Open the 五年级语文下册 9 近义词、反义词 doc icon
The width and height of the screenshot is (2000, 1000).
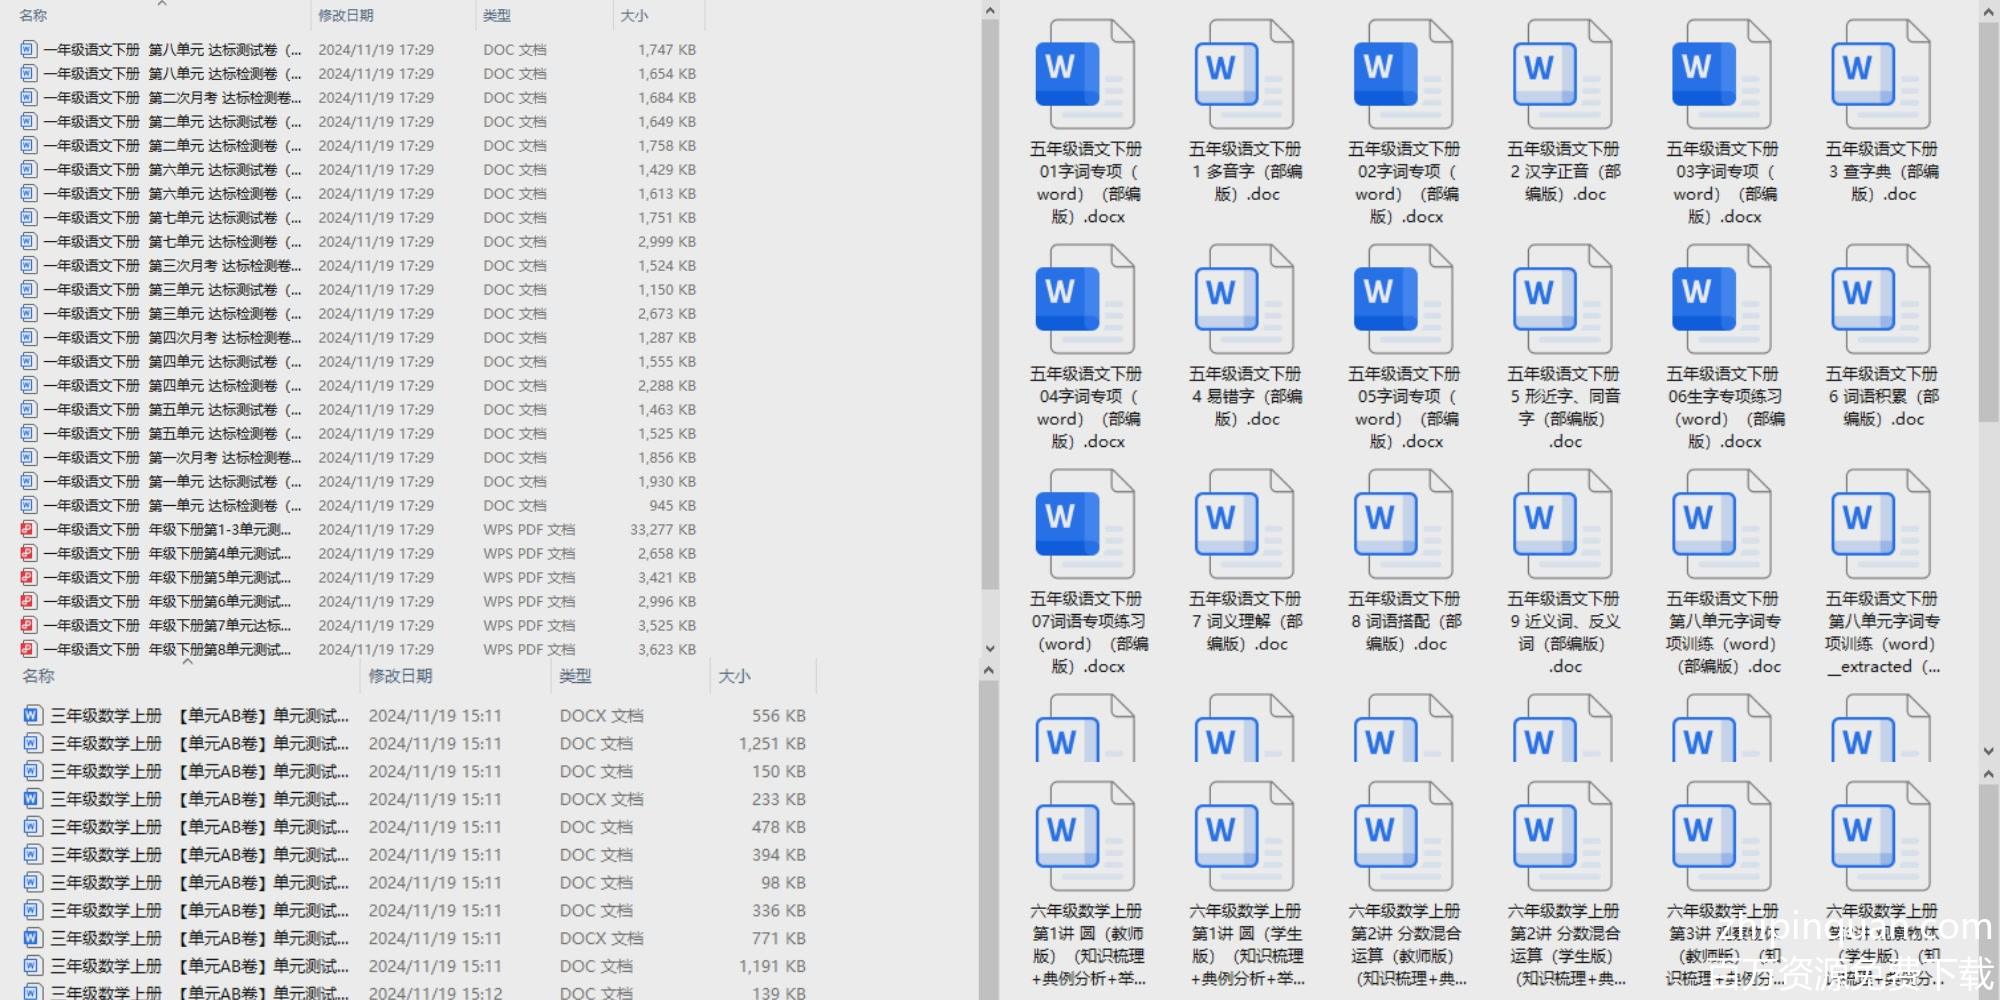[x=1562, y=525]
